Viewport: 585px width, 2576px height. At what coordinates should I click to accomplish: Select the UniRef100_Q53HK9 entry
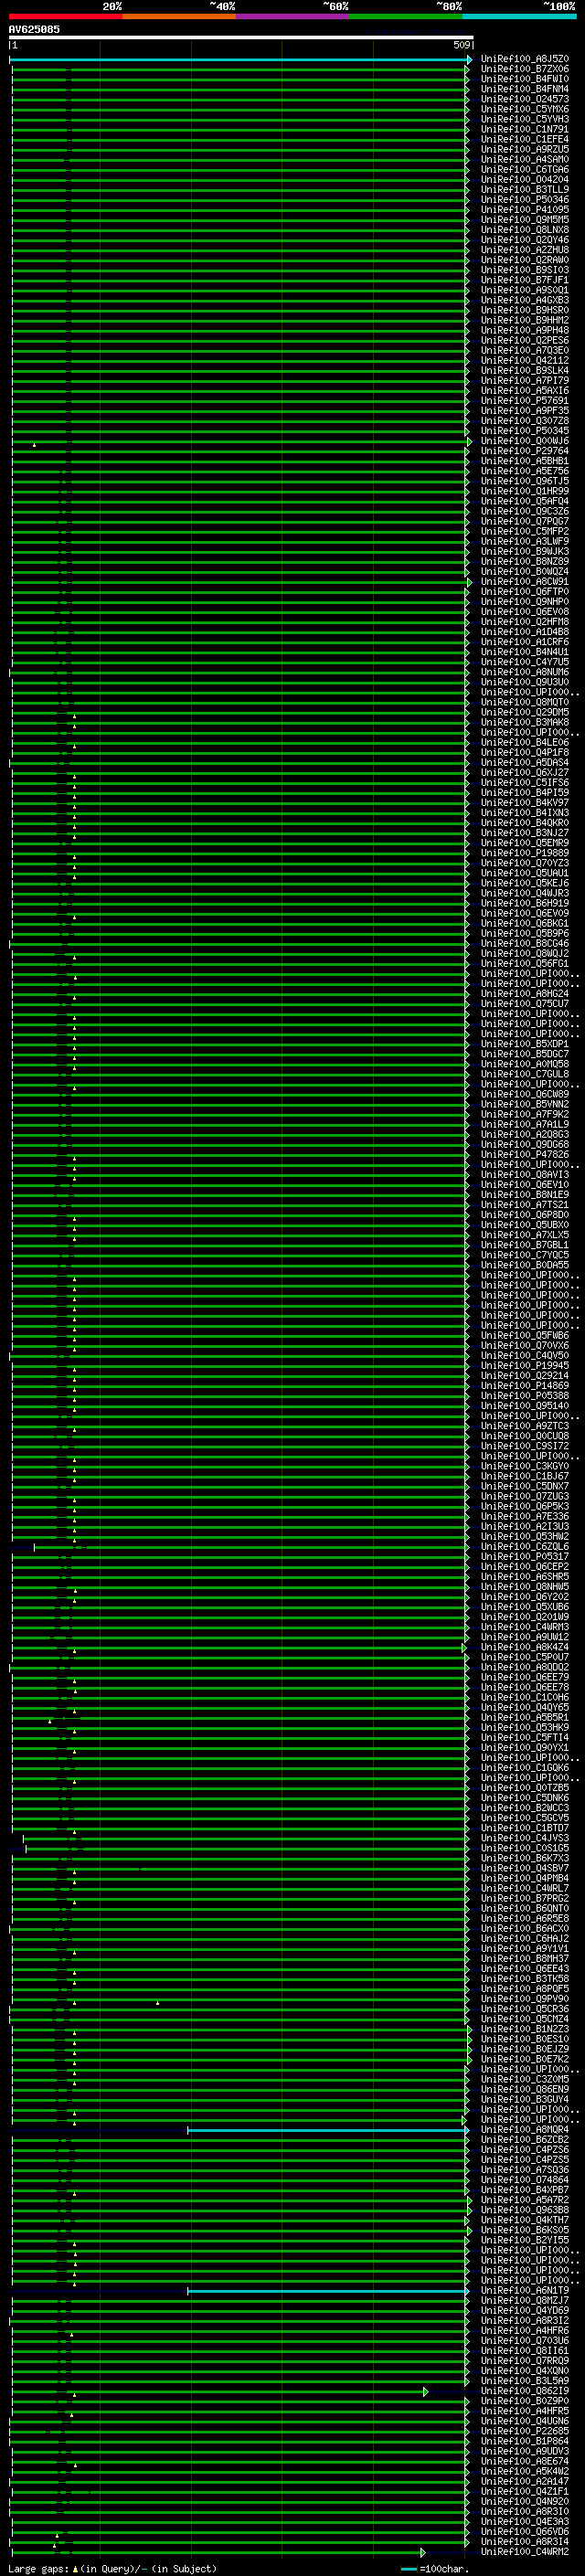click(x=525, y=1727)
